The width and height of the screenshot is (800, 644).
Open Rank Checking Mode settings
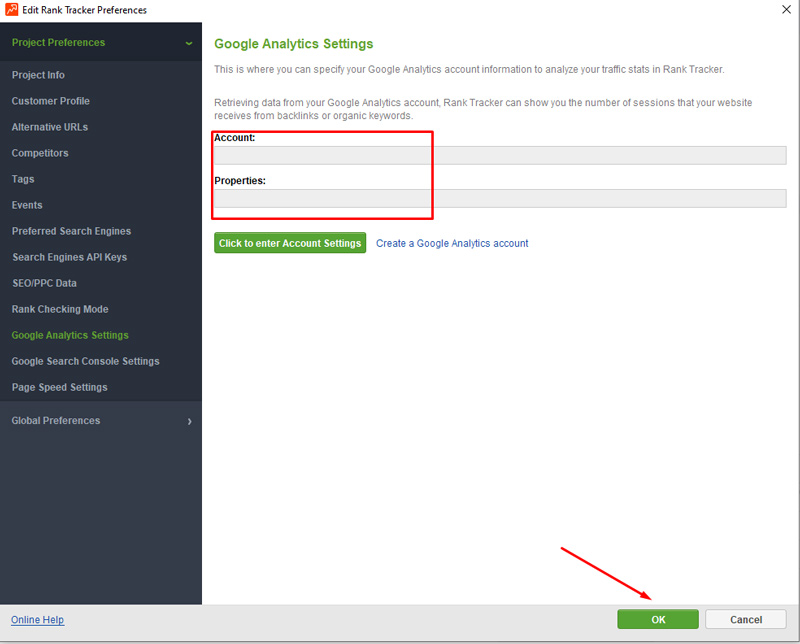60,309
